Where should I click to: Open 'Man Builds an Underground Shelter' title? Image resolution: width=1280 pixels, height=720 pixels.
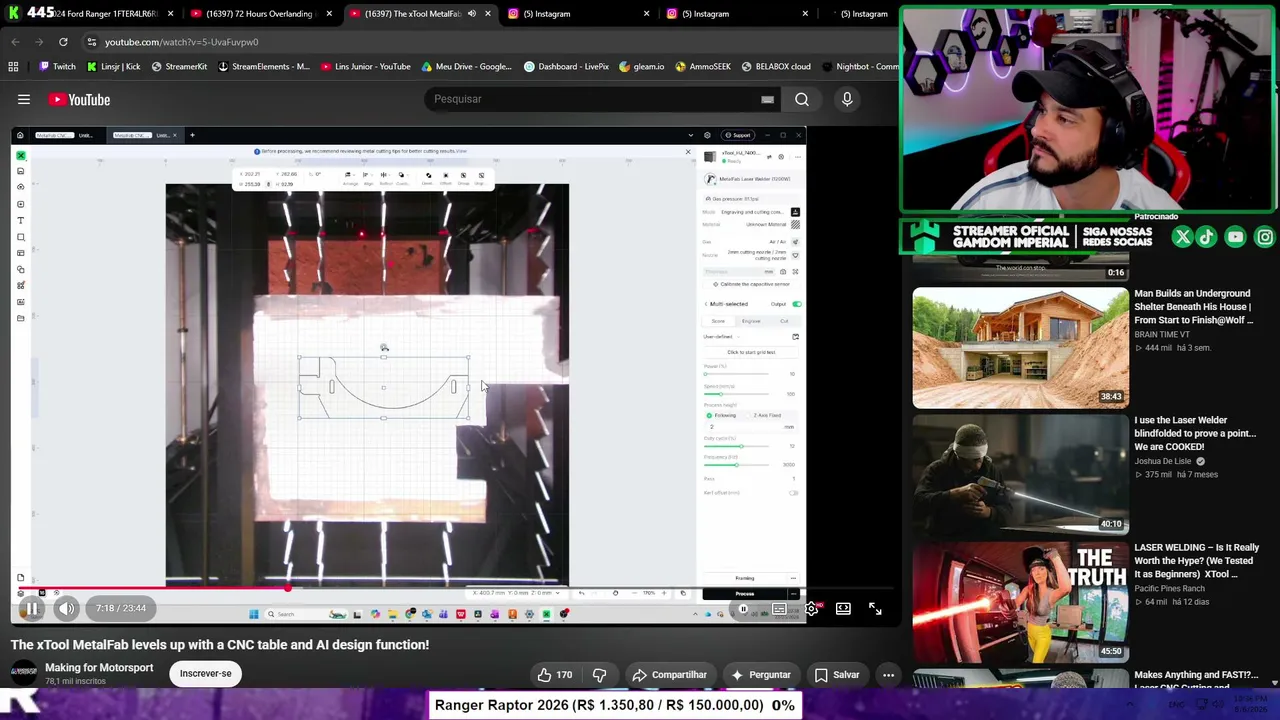pyautogui.click(x=1194, y=307)
